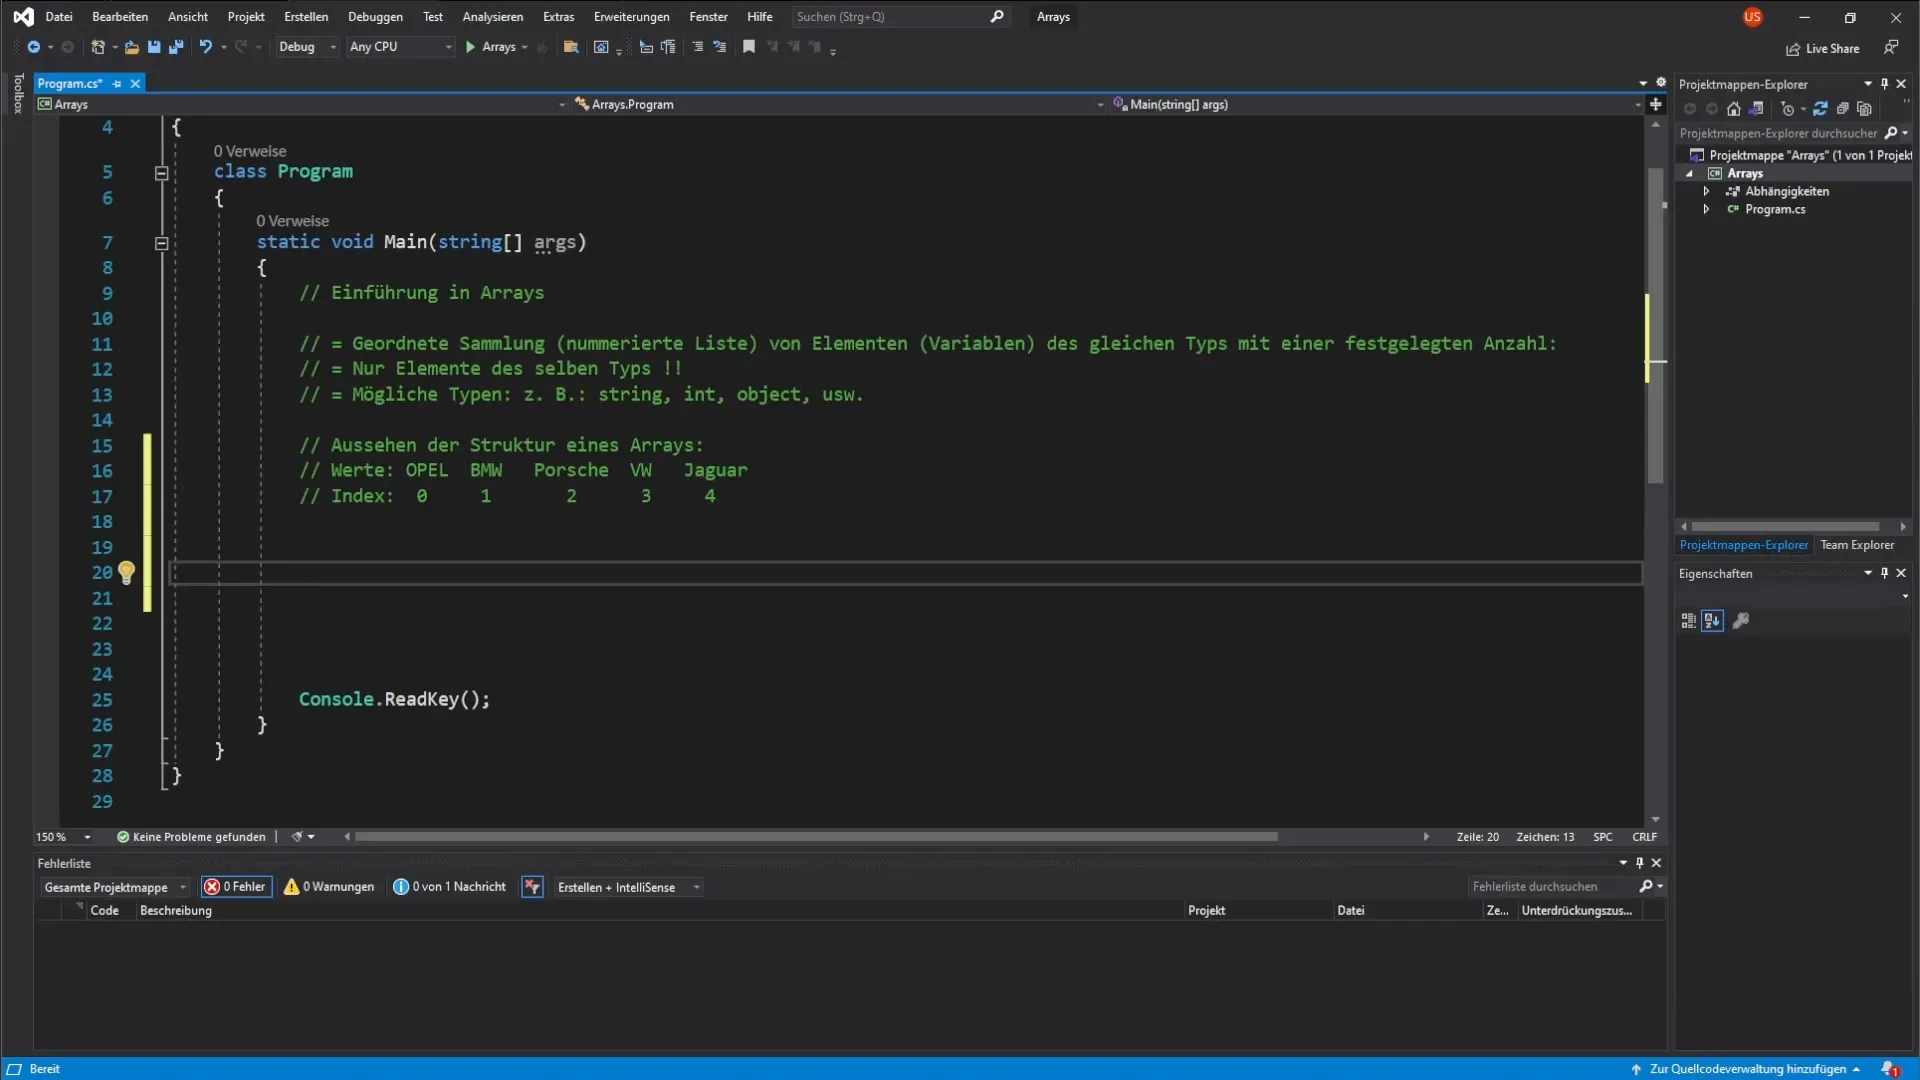Image resolution: width=1920 pixels, height=1080 pixels.
Task: Click the search magnifier in Projektmappen-Explorer
Action: click(1891, 133)
